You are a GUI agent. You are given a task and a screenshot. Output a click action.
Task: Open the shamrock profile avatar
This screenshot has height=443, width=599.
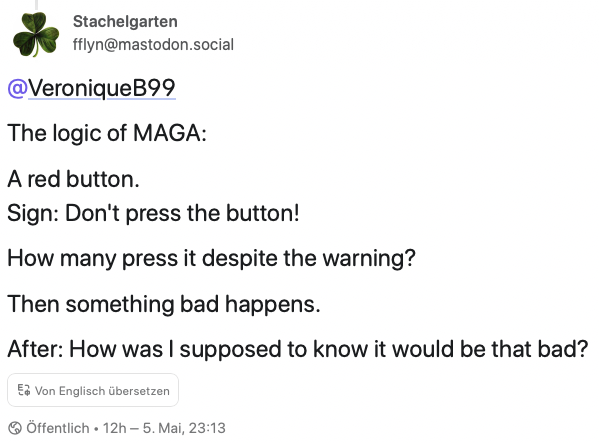coord(36,34)
